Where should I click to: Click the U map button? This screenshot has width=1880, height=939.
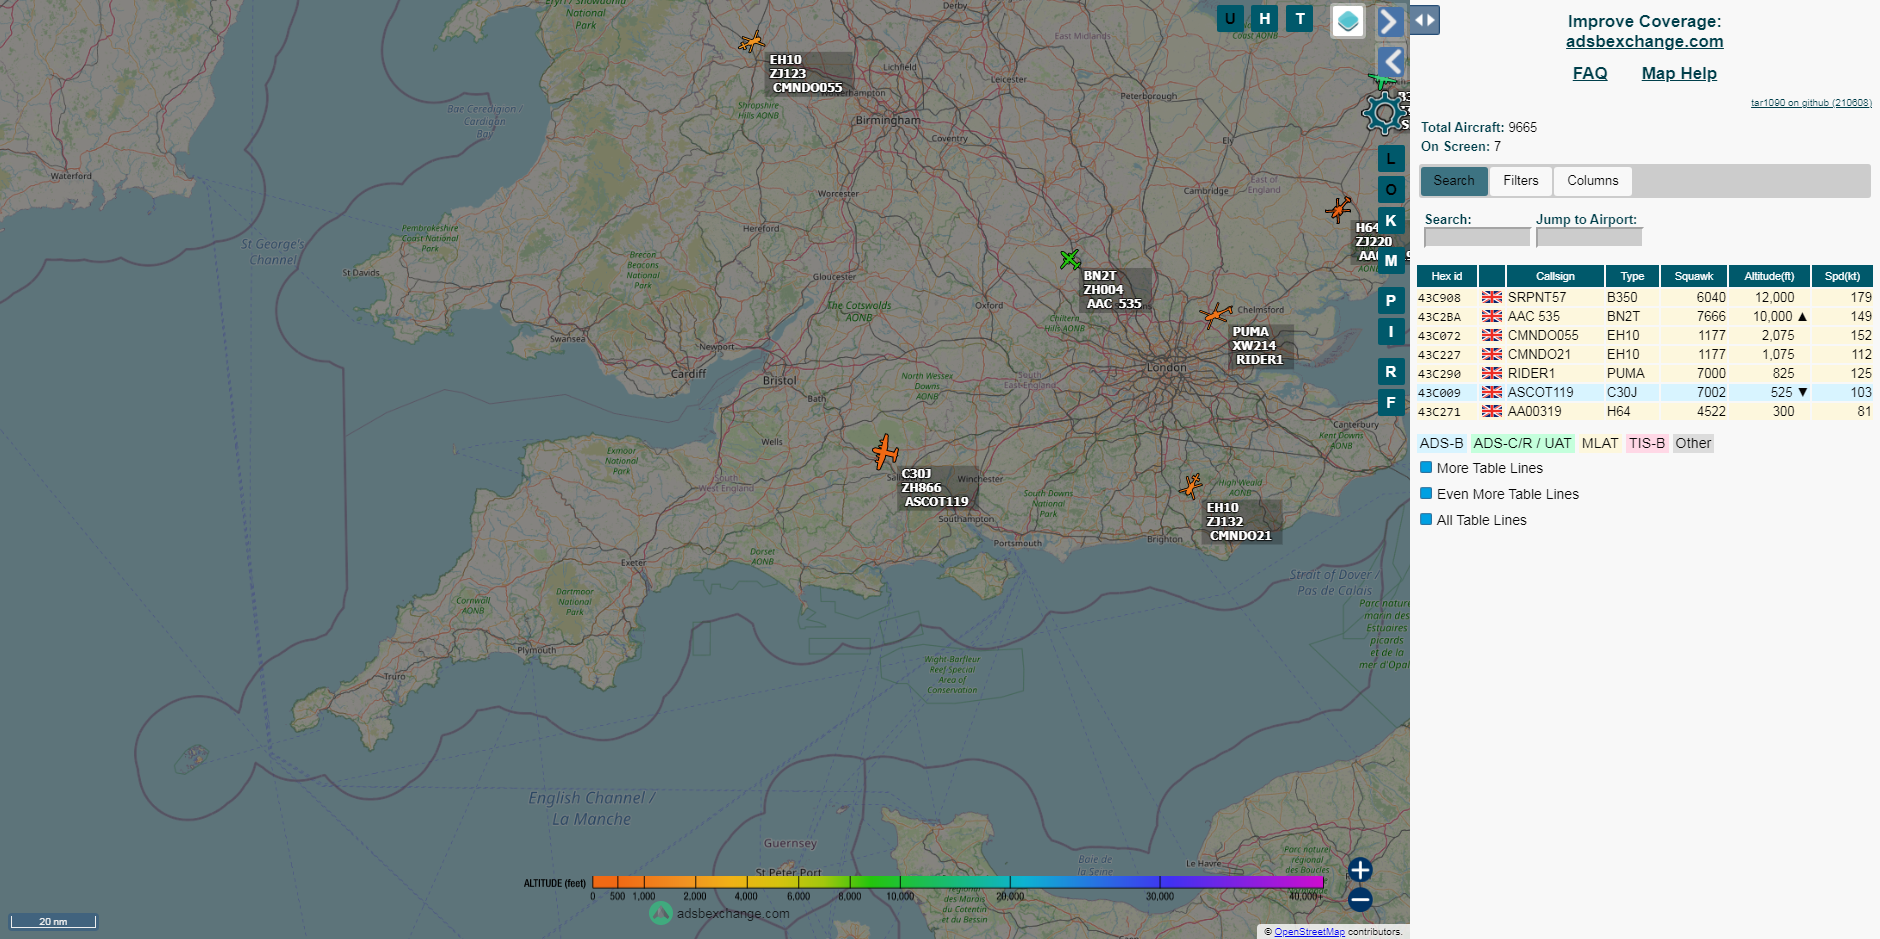pyautogui.click(x=1230, y=18)
